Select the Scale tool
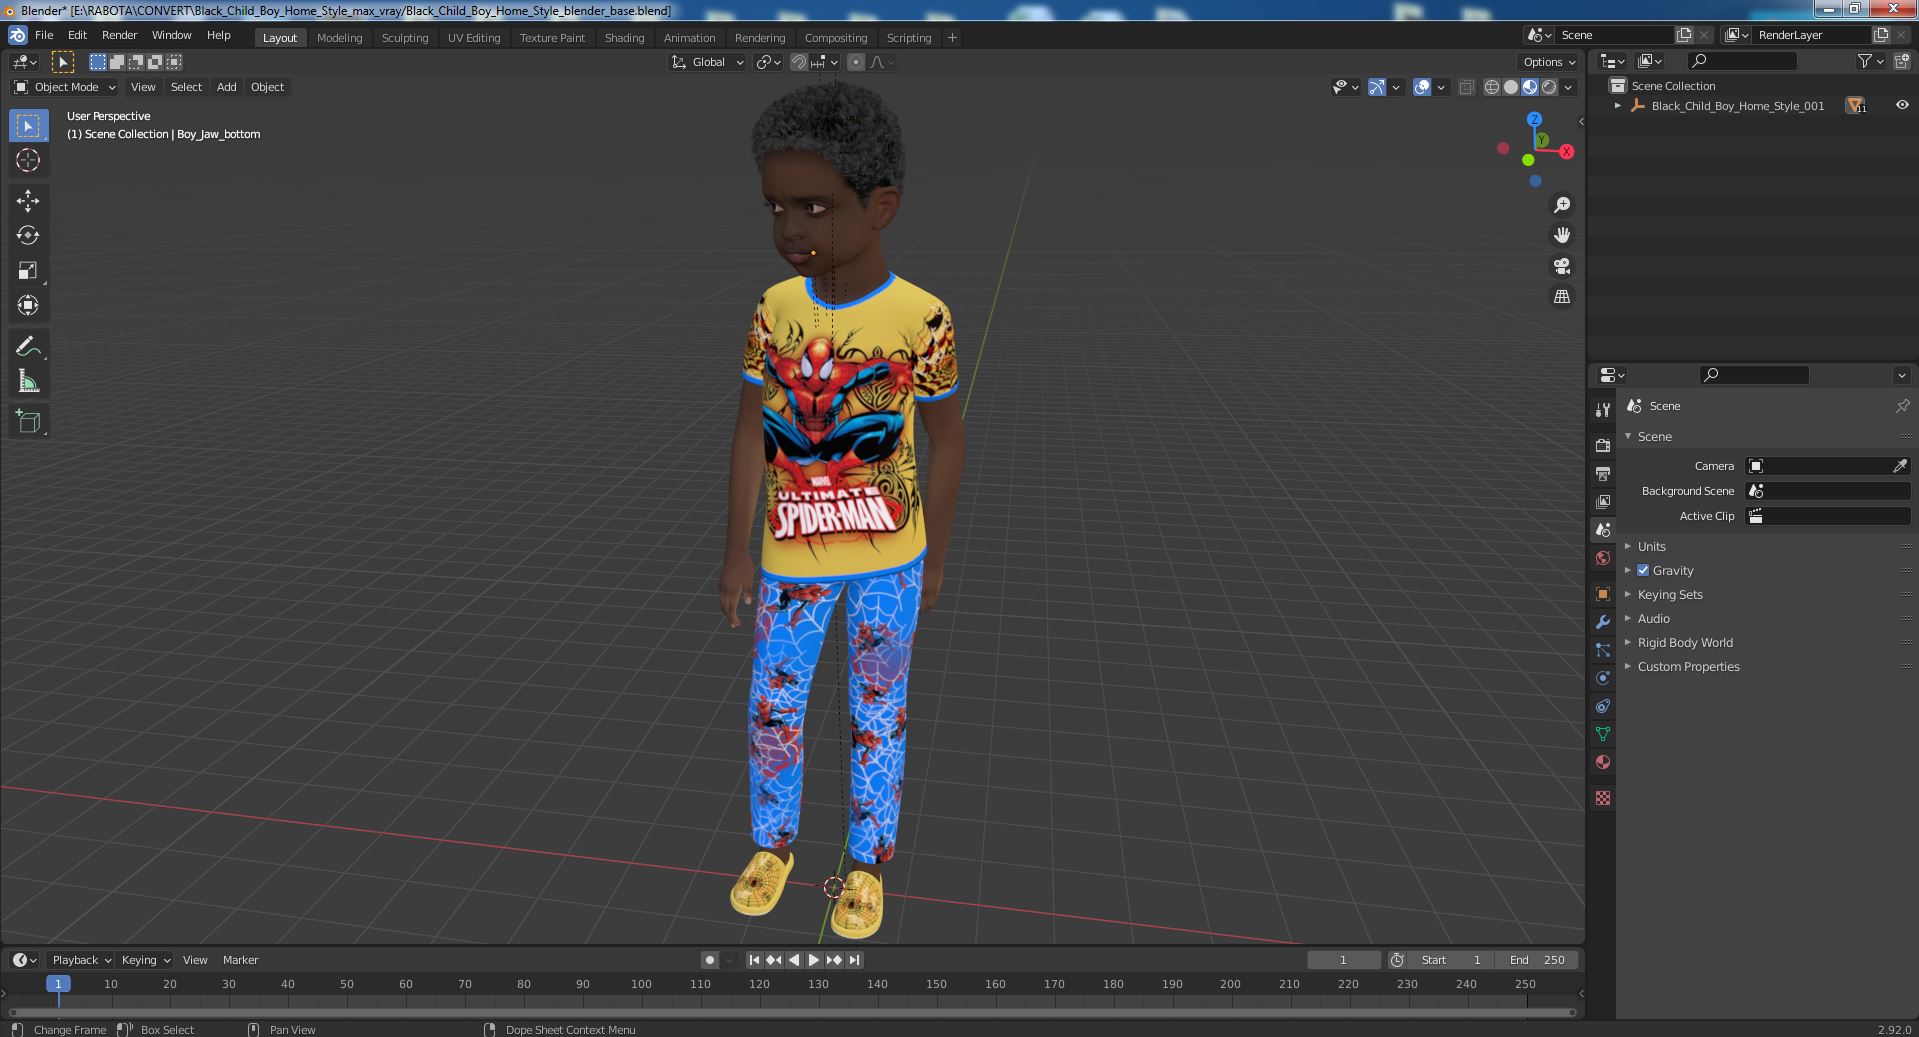Screen dimensions: 1919x1037 click(28, 271)
